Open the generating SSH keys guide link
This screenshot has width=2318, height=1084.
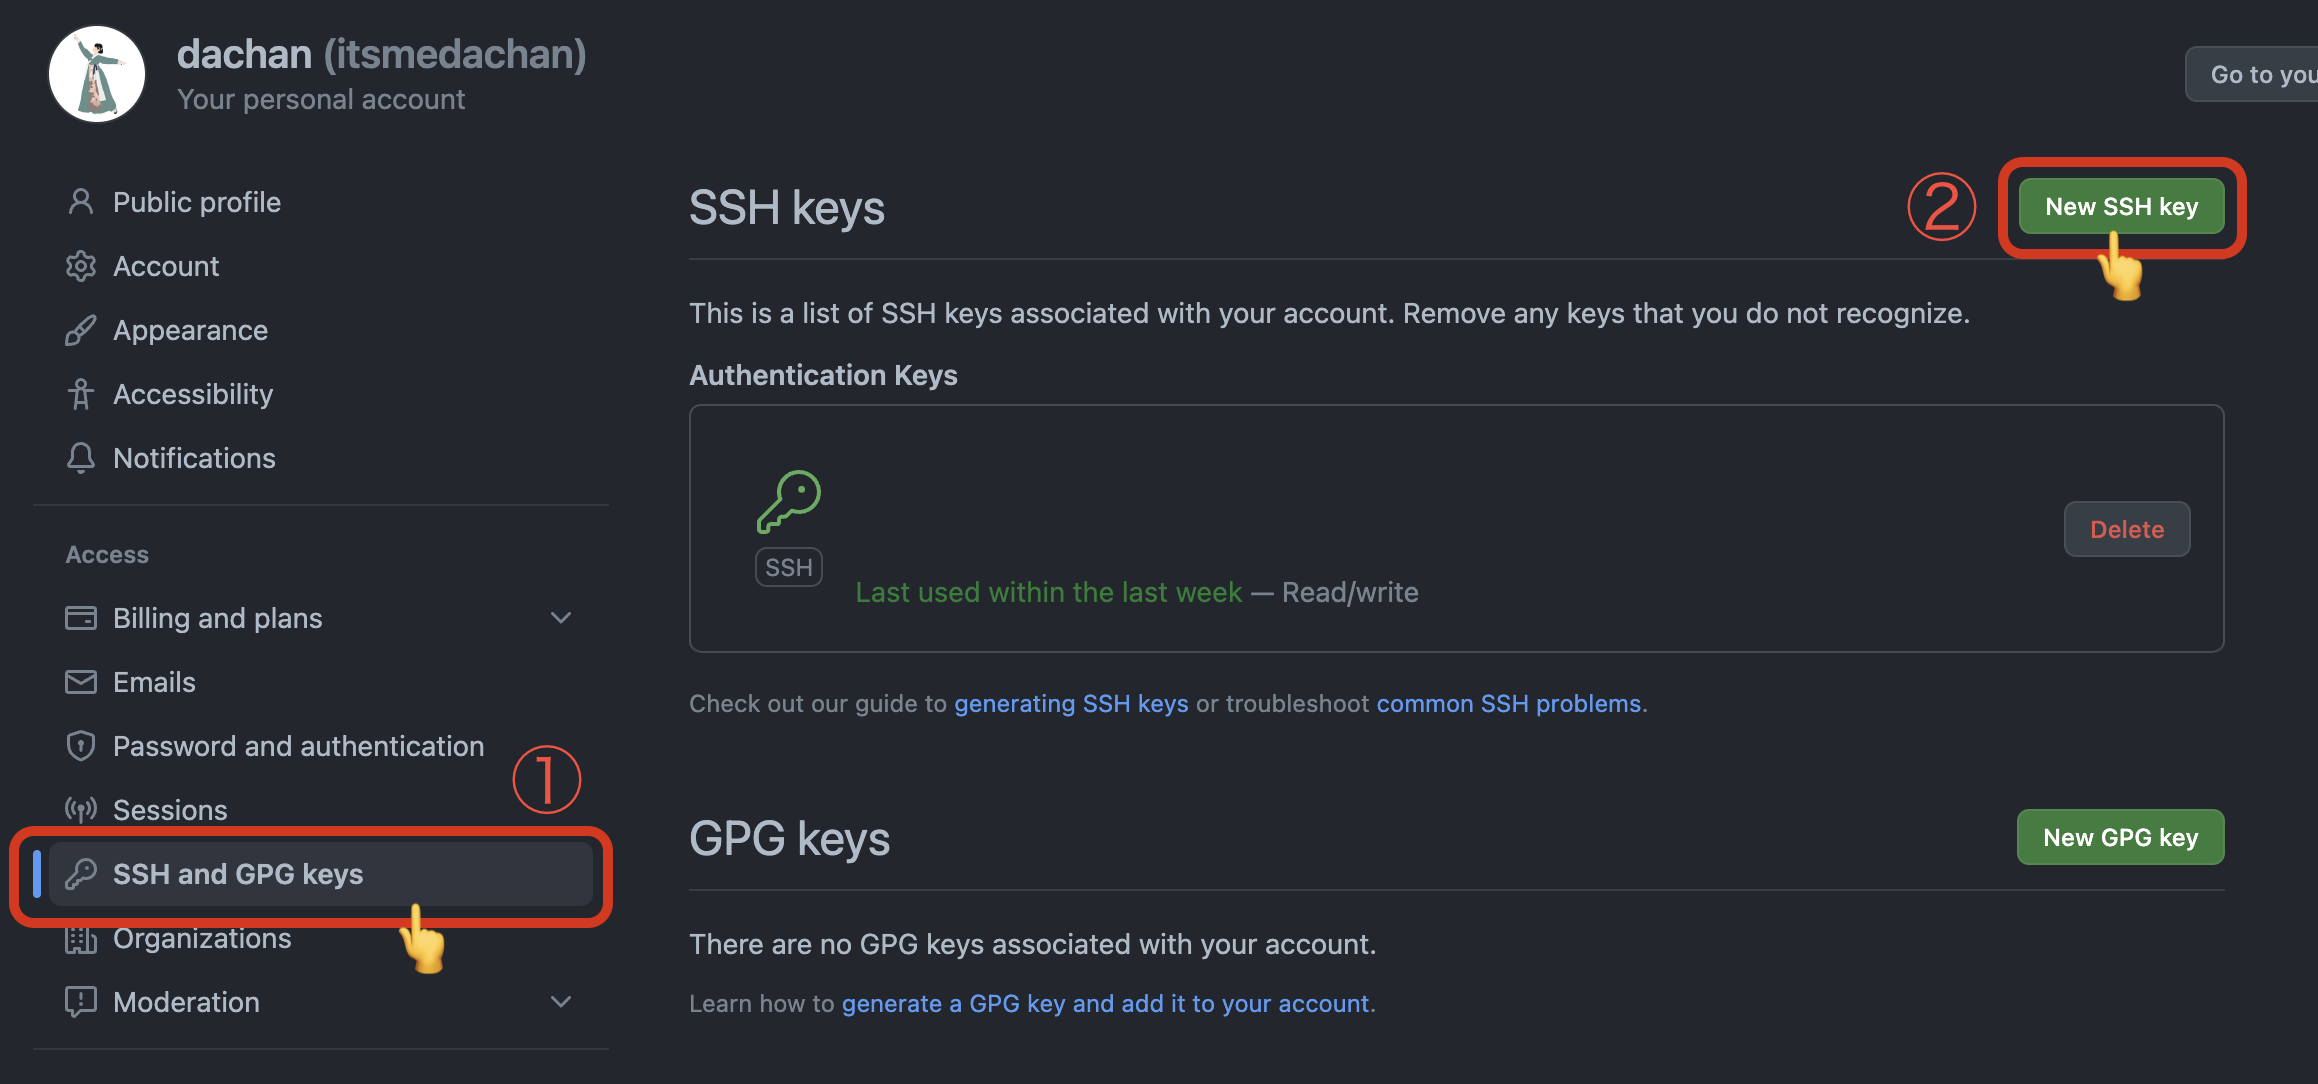pos(1071,703)
